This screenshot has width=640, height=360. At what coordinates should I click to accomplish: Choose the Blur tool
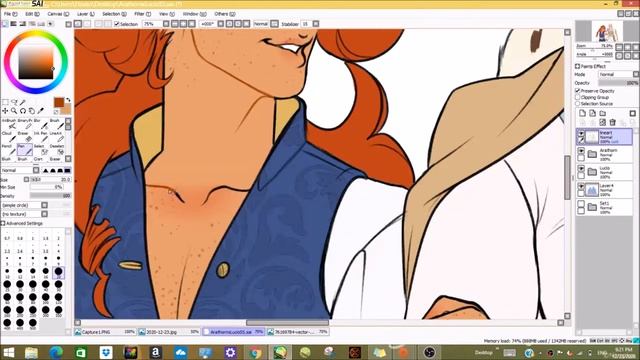point(40,124)
